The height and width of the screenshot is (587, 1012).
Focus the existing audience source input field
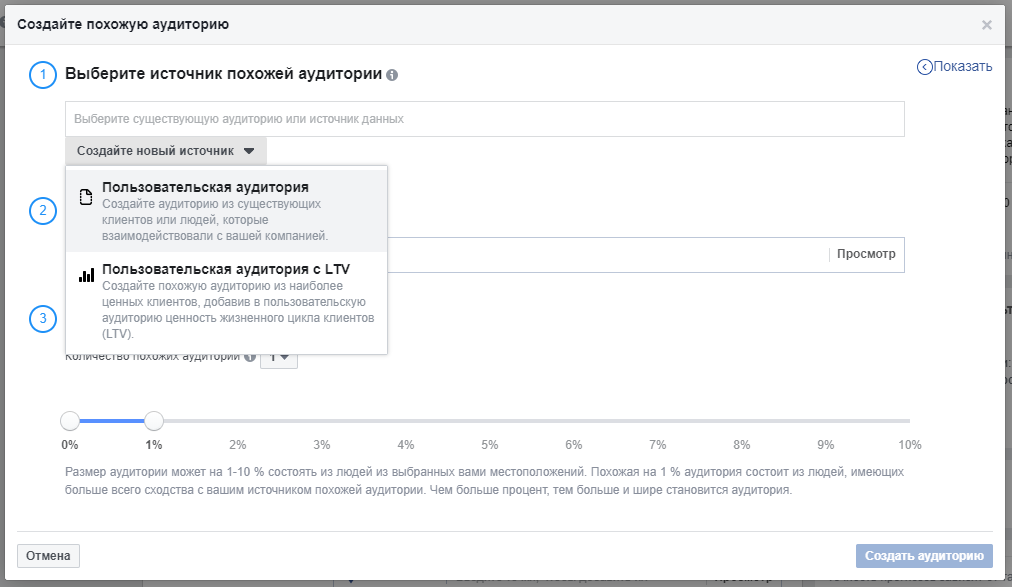click(x=485, y=118)
